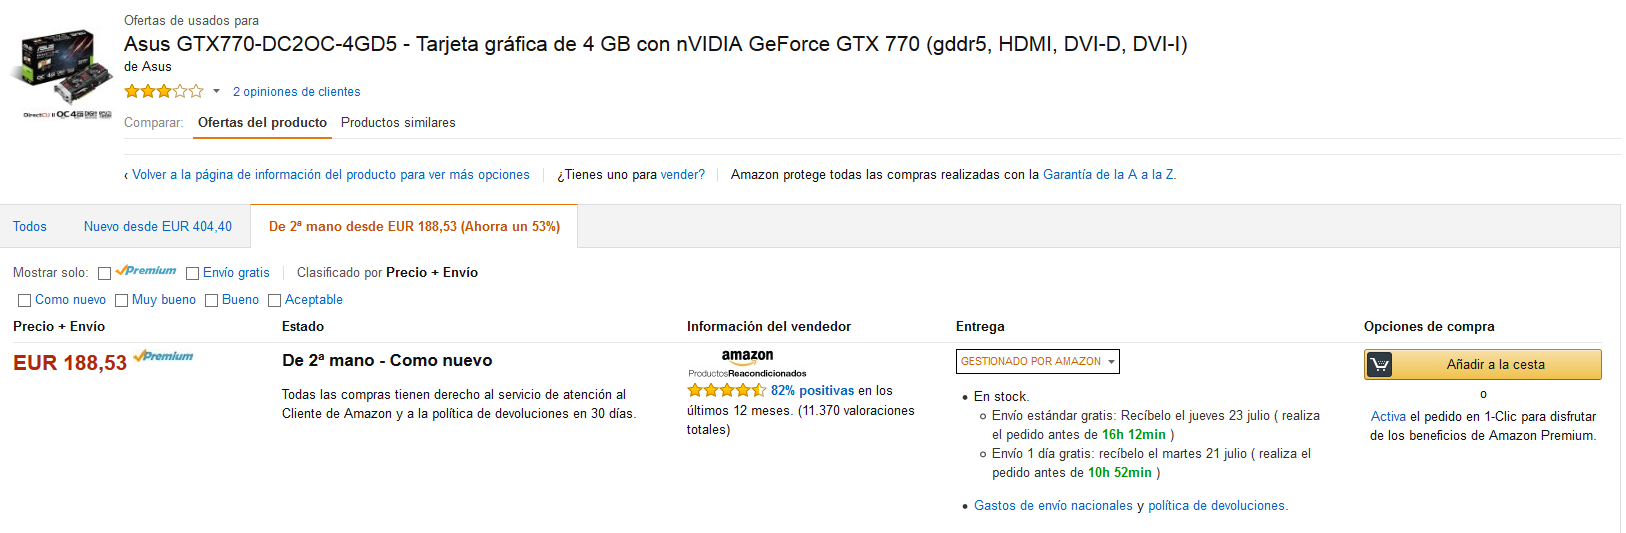
Task: Check the Muy bueno condition filter
Action: pyautogui.click(x=121, y=300)
